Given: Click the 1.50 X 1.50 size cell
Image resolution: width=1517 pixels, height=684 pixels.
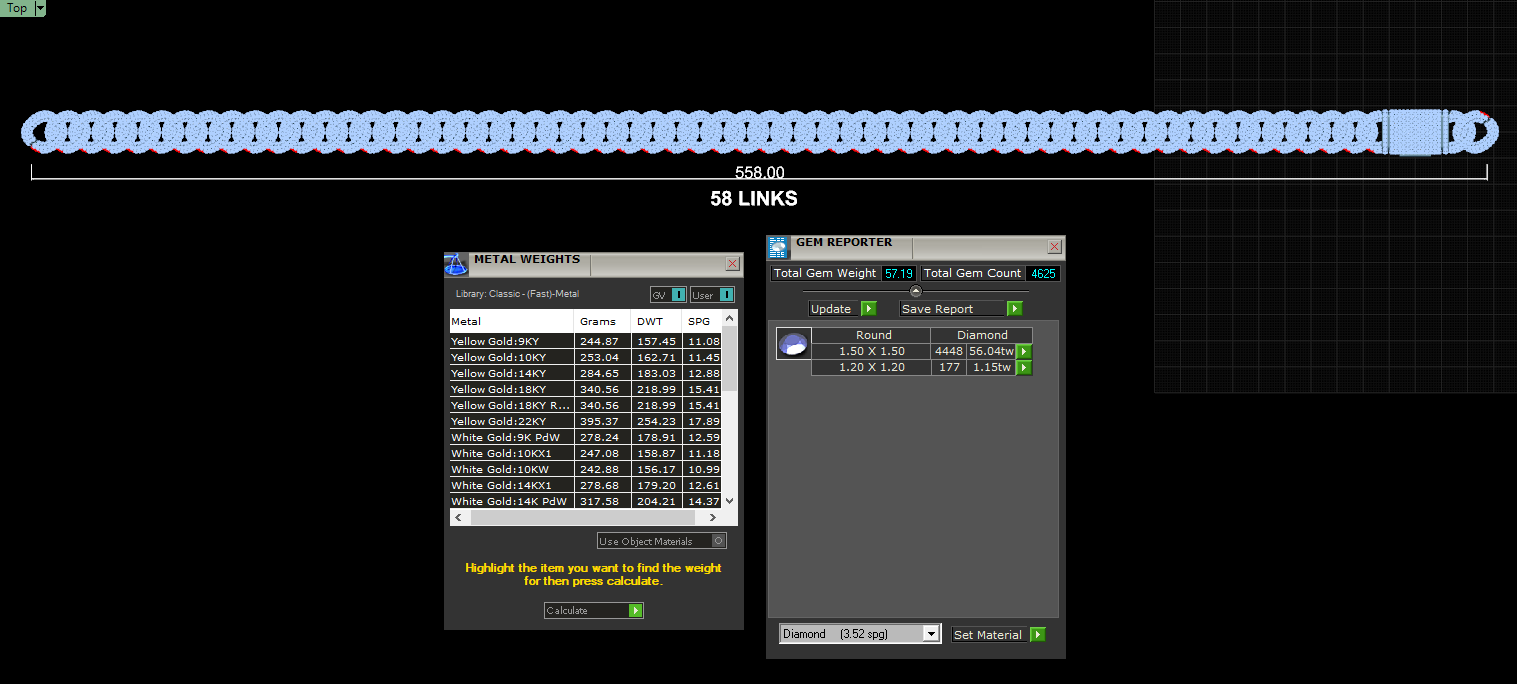Looking at the screenshot, I should pos(871,352).
